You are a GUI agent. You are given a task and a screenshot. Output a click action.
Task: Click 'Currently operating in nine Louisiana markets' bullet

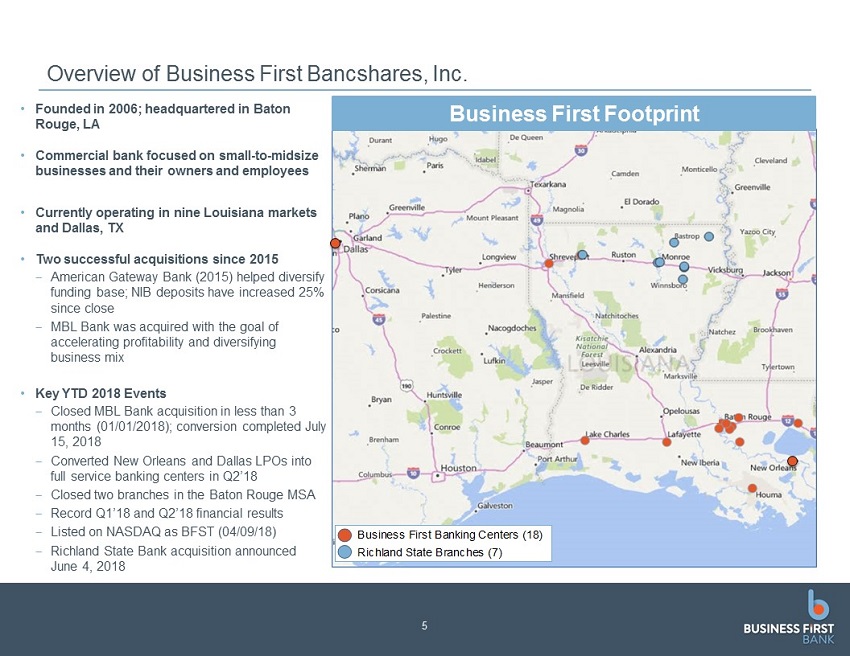[x=176, y=220]
